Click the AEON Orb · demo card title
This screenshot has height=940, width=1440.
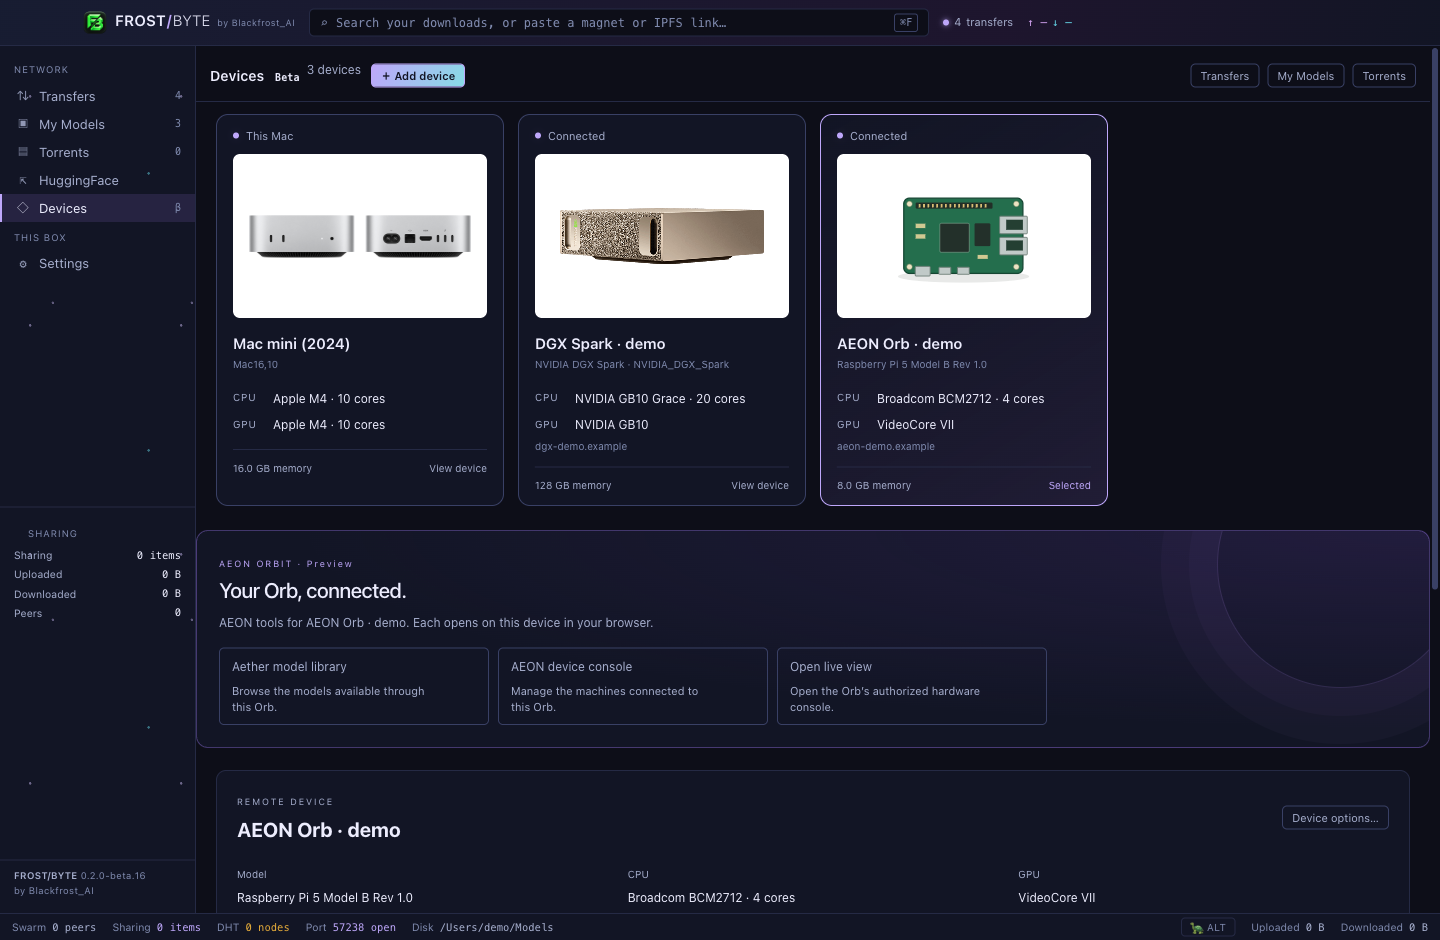click(x=899, y=344)
